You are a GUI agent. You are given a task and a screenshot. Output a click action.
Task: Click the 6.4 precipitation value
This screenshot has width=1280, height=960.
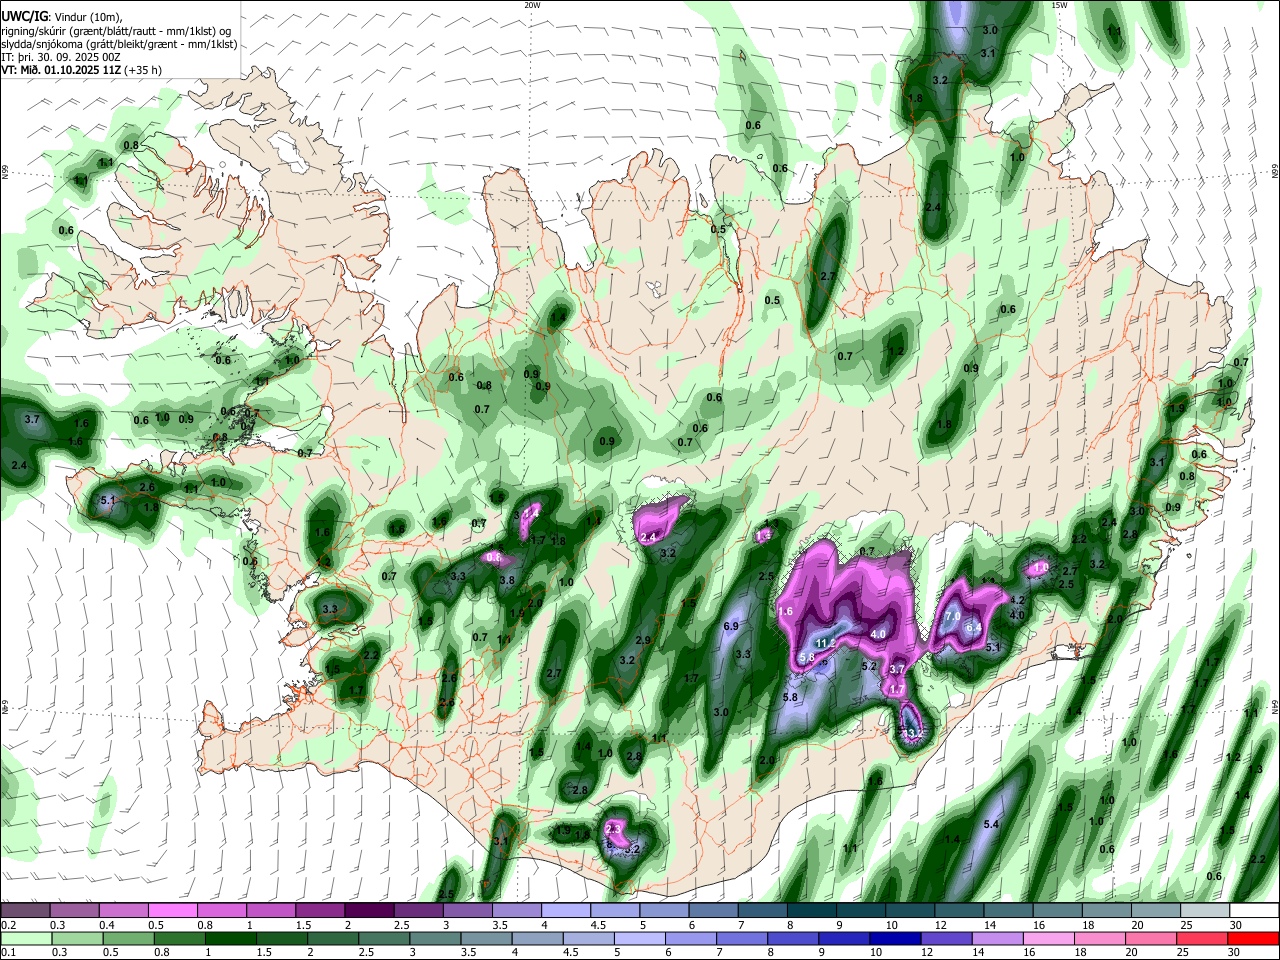(974, 627)
